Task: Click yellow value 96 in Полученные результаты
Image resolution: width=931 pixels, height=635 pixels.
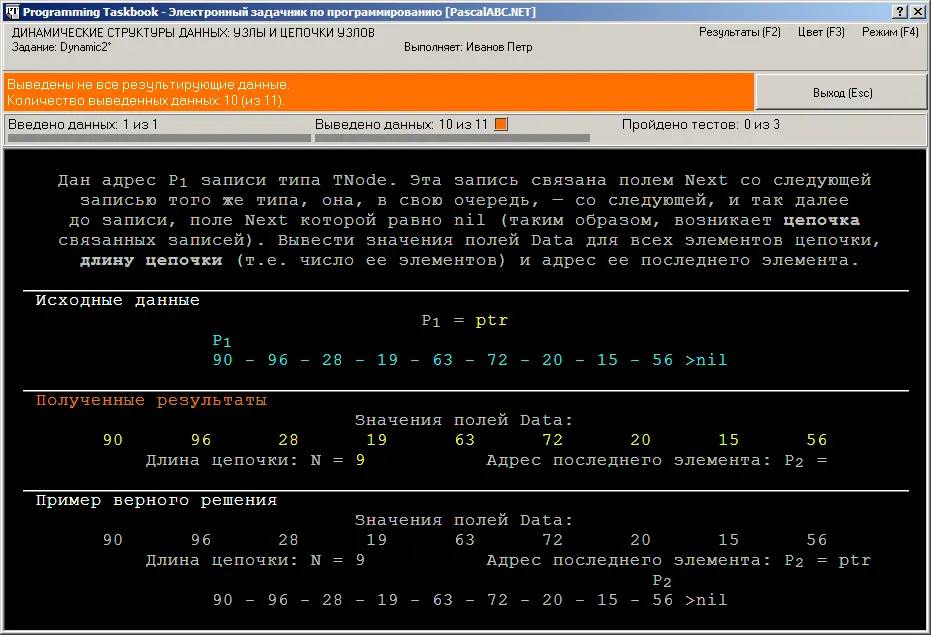Action: point(201,440)
